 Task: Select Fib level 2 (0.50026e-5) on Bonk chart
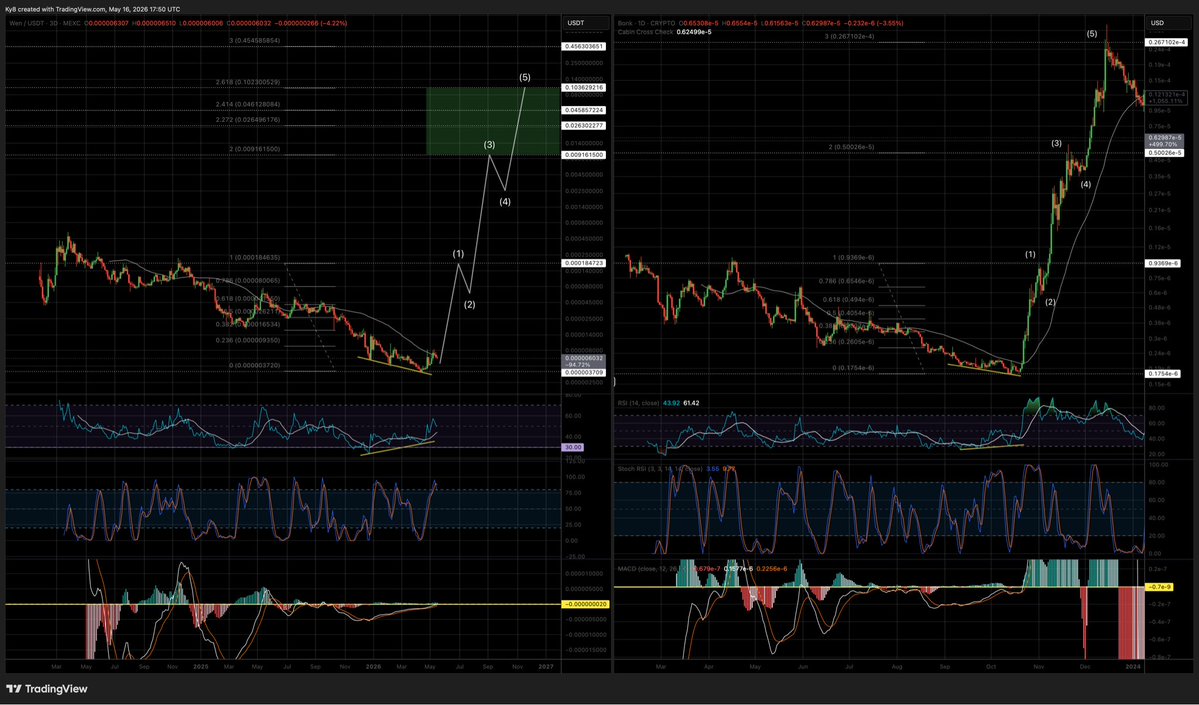point(852,147)
